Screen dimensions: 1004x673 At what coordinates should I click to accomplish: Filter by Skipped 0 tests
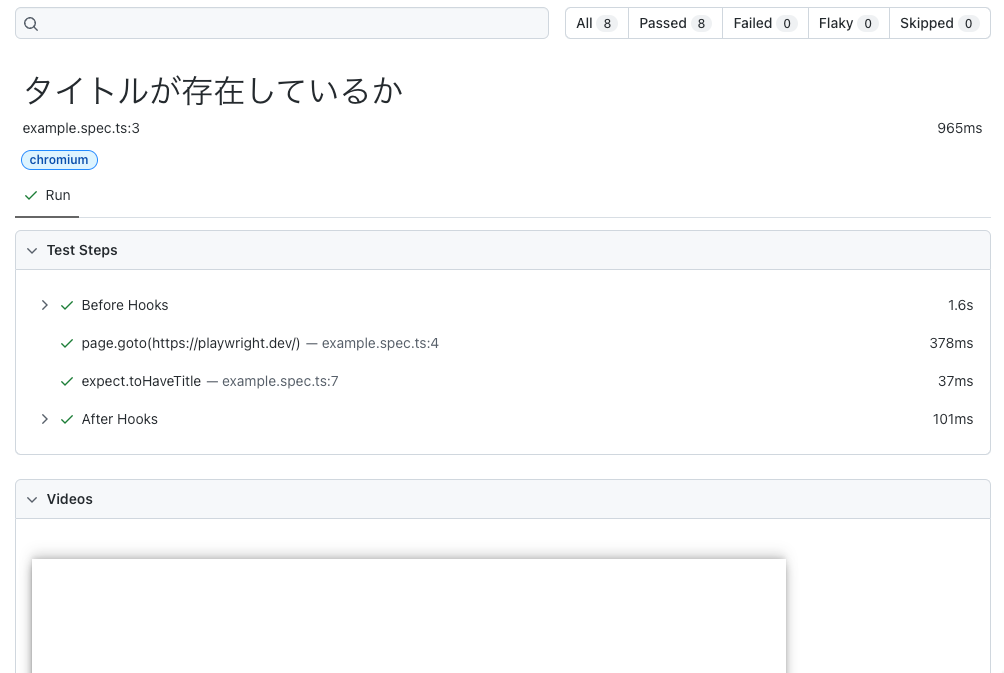click(939, 24)
